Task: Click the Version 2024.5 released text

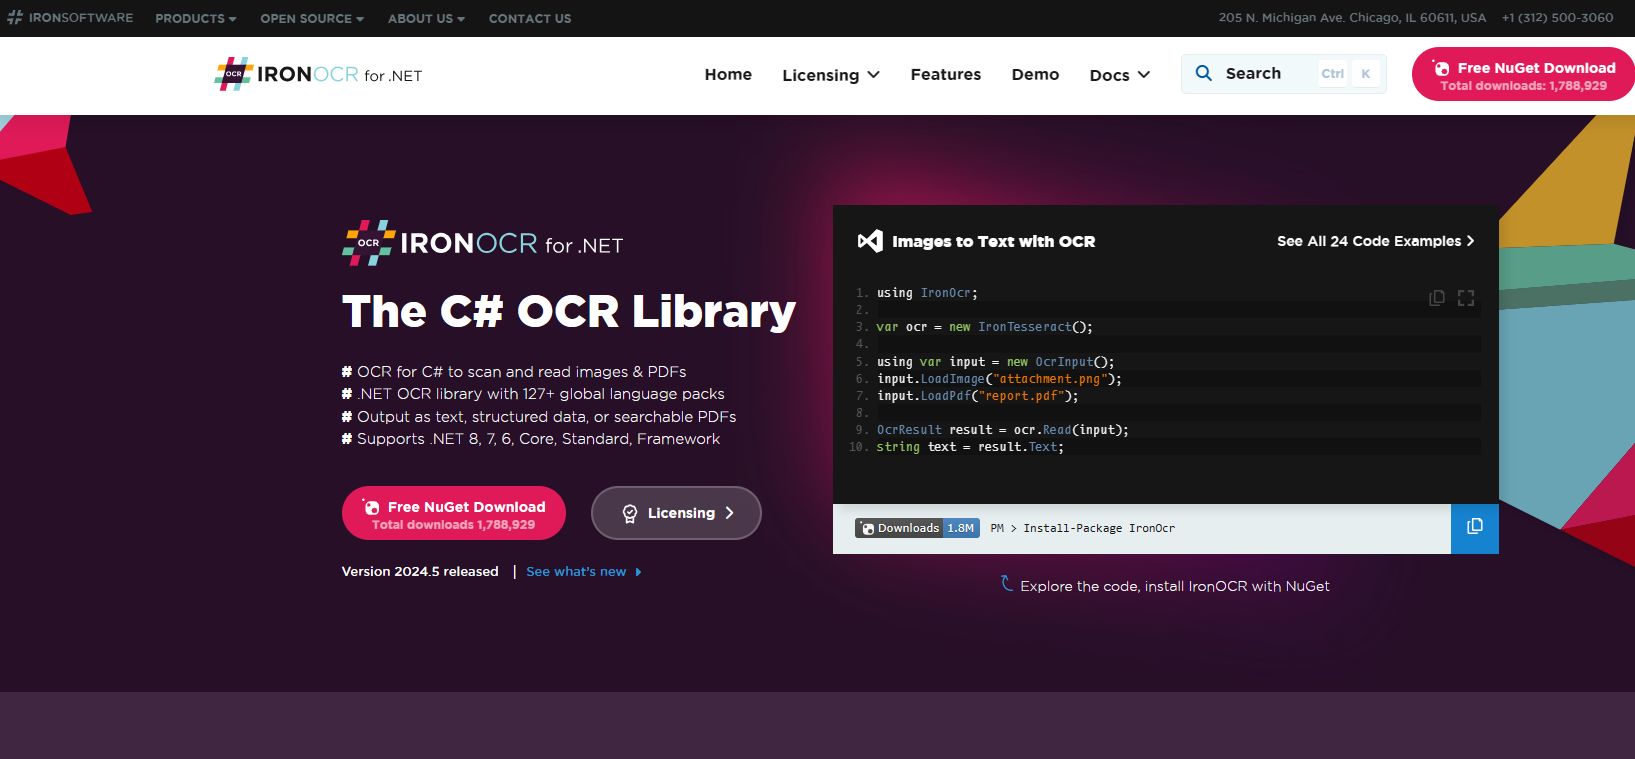Action: (x=420, y=572)
